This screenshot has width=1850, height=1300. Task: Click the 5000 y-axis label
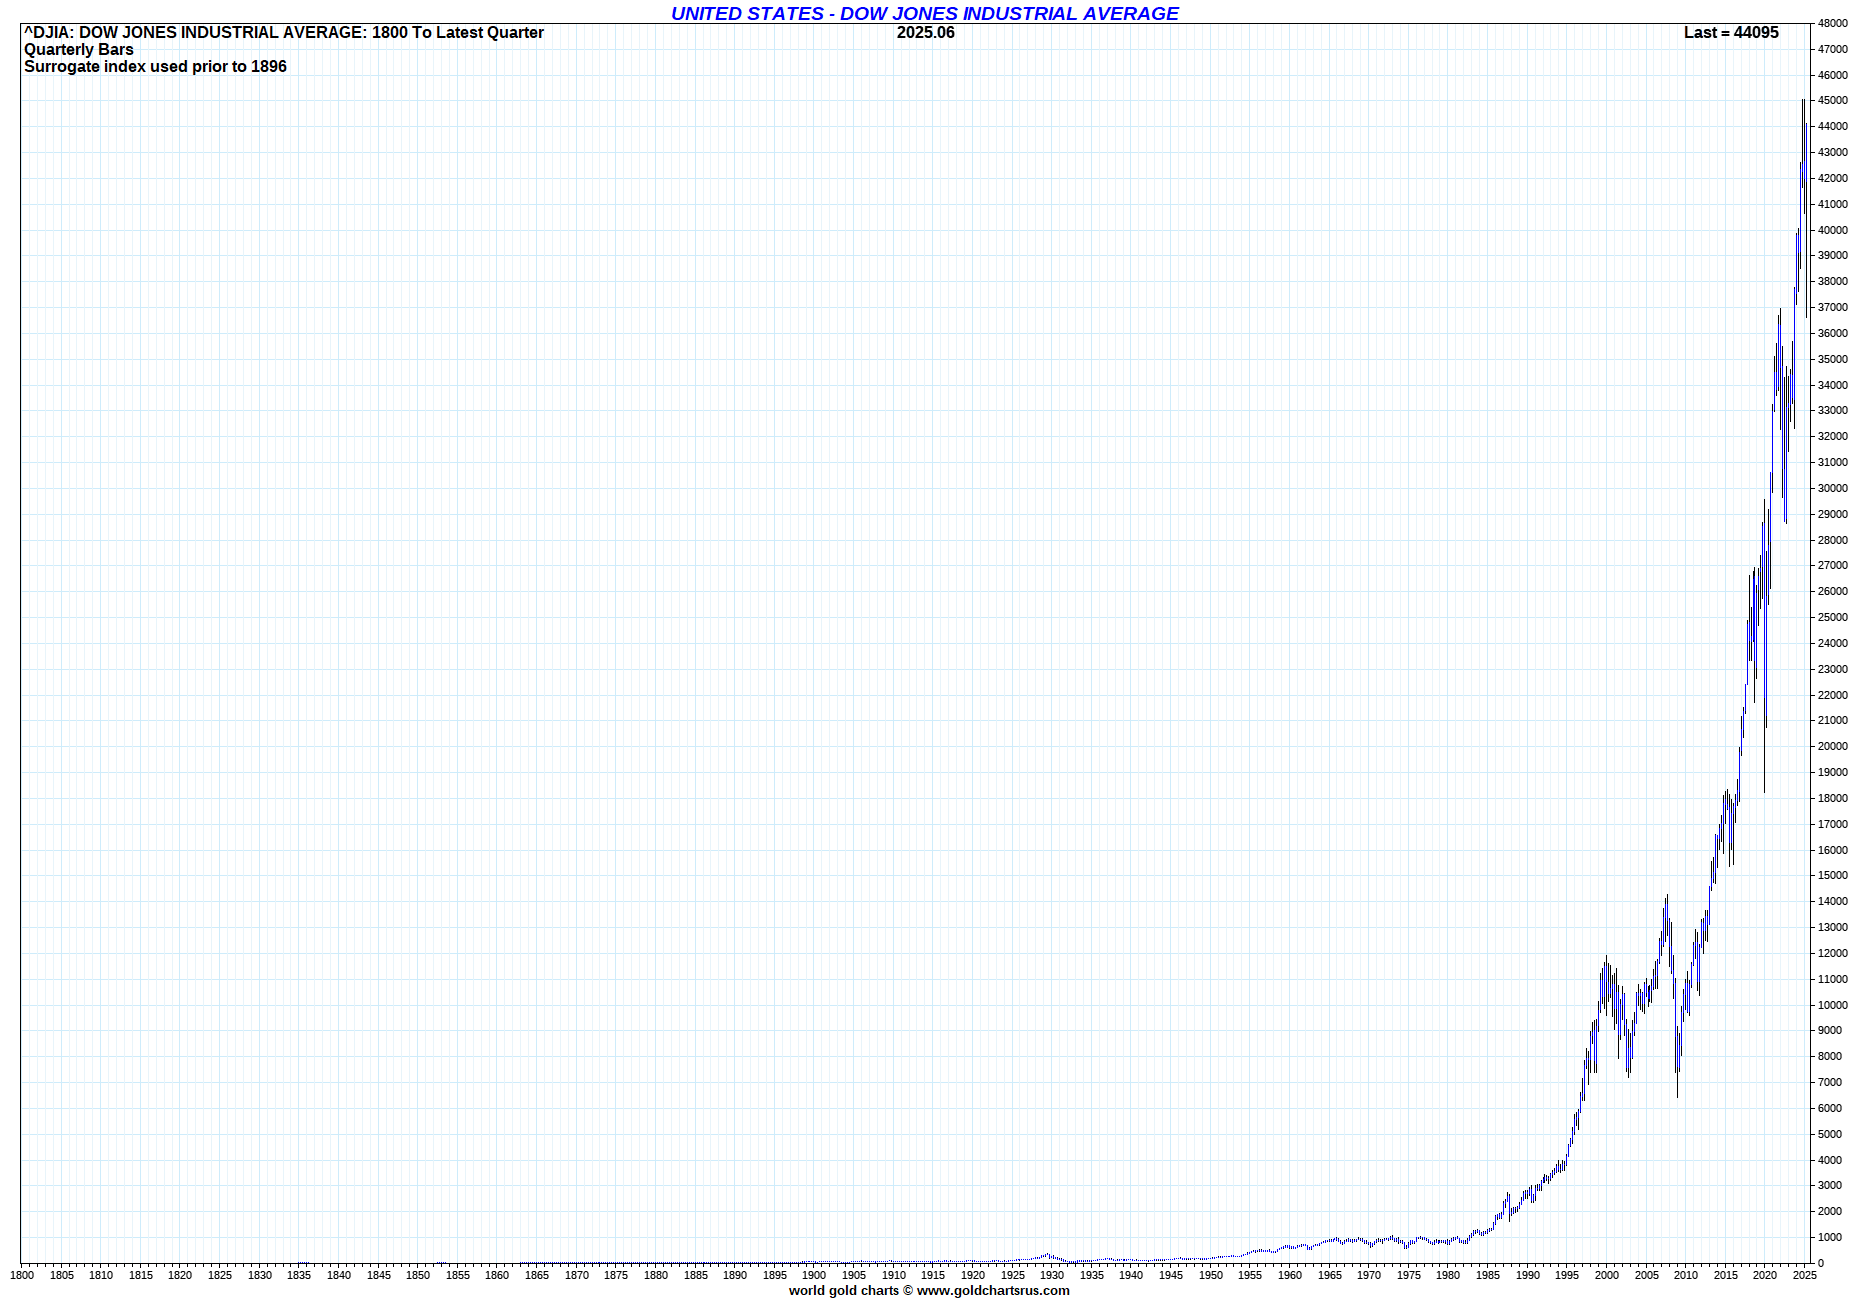pos(1830,1134)
